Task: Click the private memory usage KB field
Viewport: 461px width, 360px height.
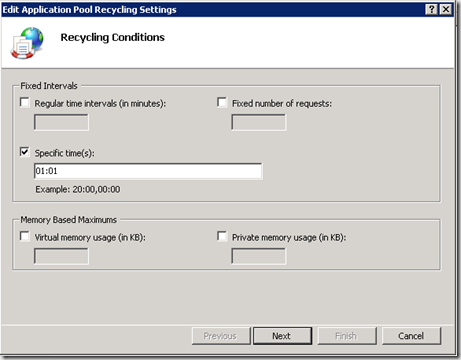Action: [259, 256]
